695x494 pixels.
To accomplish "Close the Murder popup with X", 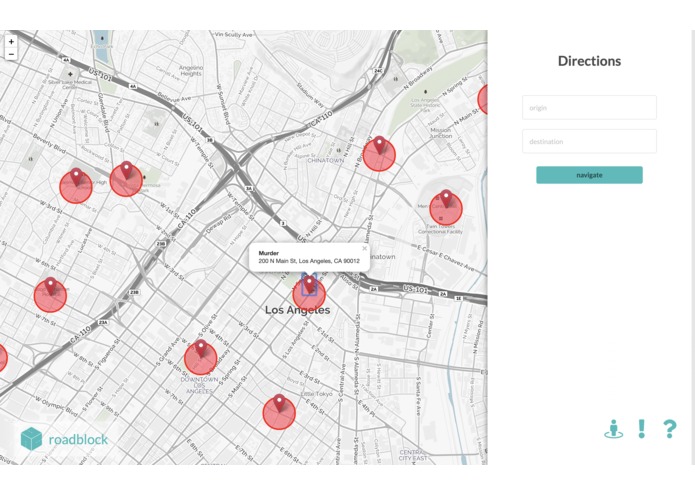I will tap(364, 249).
